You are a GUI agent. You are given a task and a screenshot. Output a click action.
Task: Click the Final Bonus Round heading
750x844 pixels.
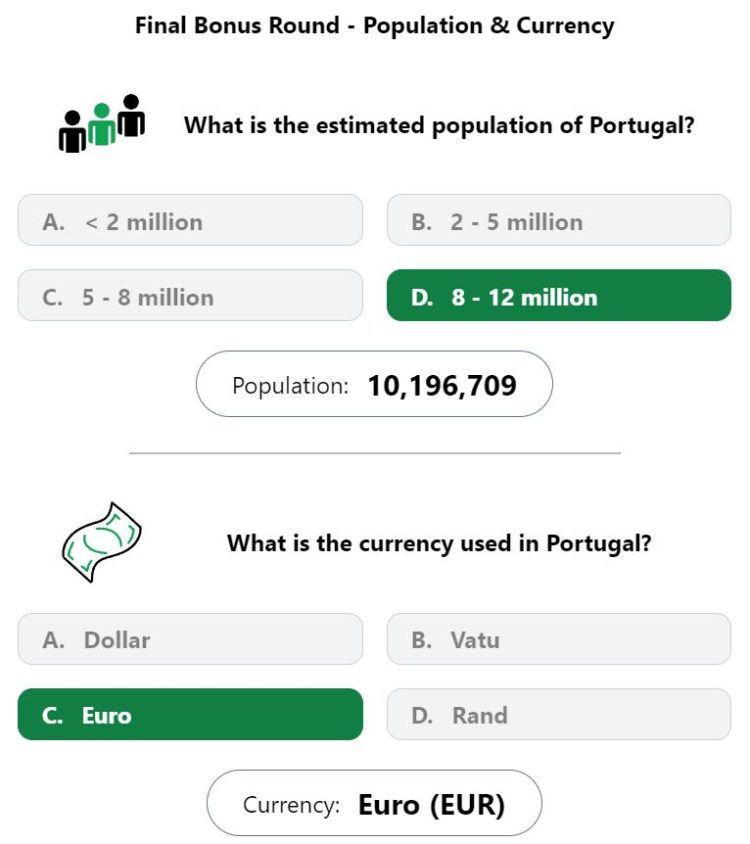point(374,26)
